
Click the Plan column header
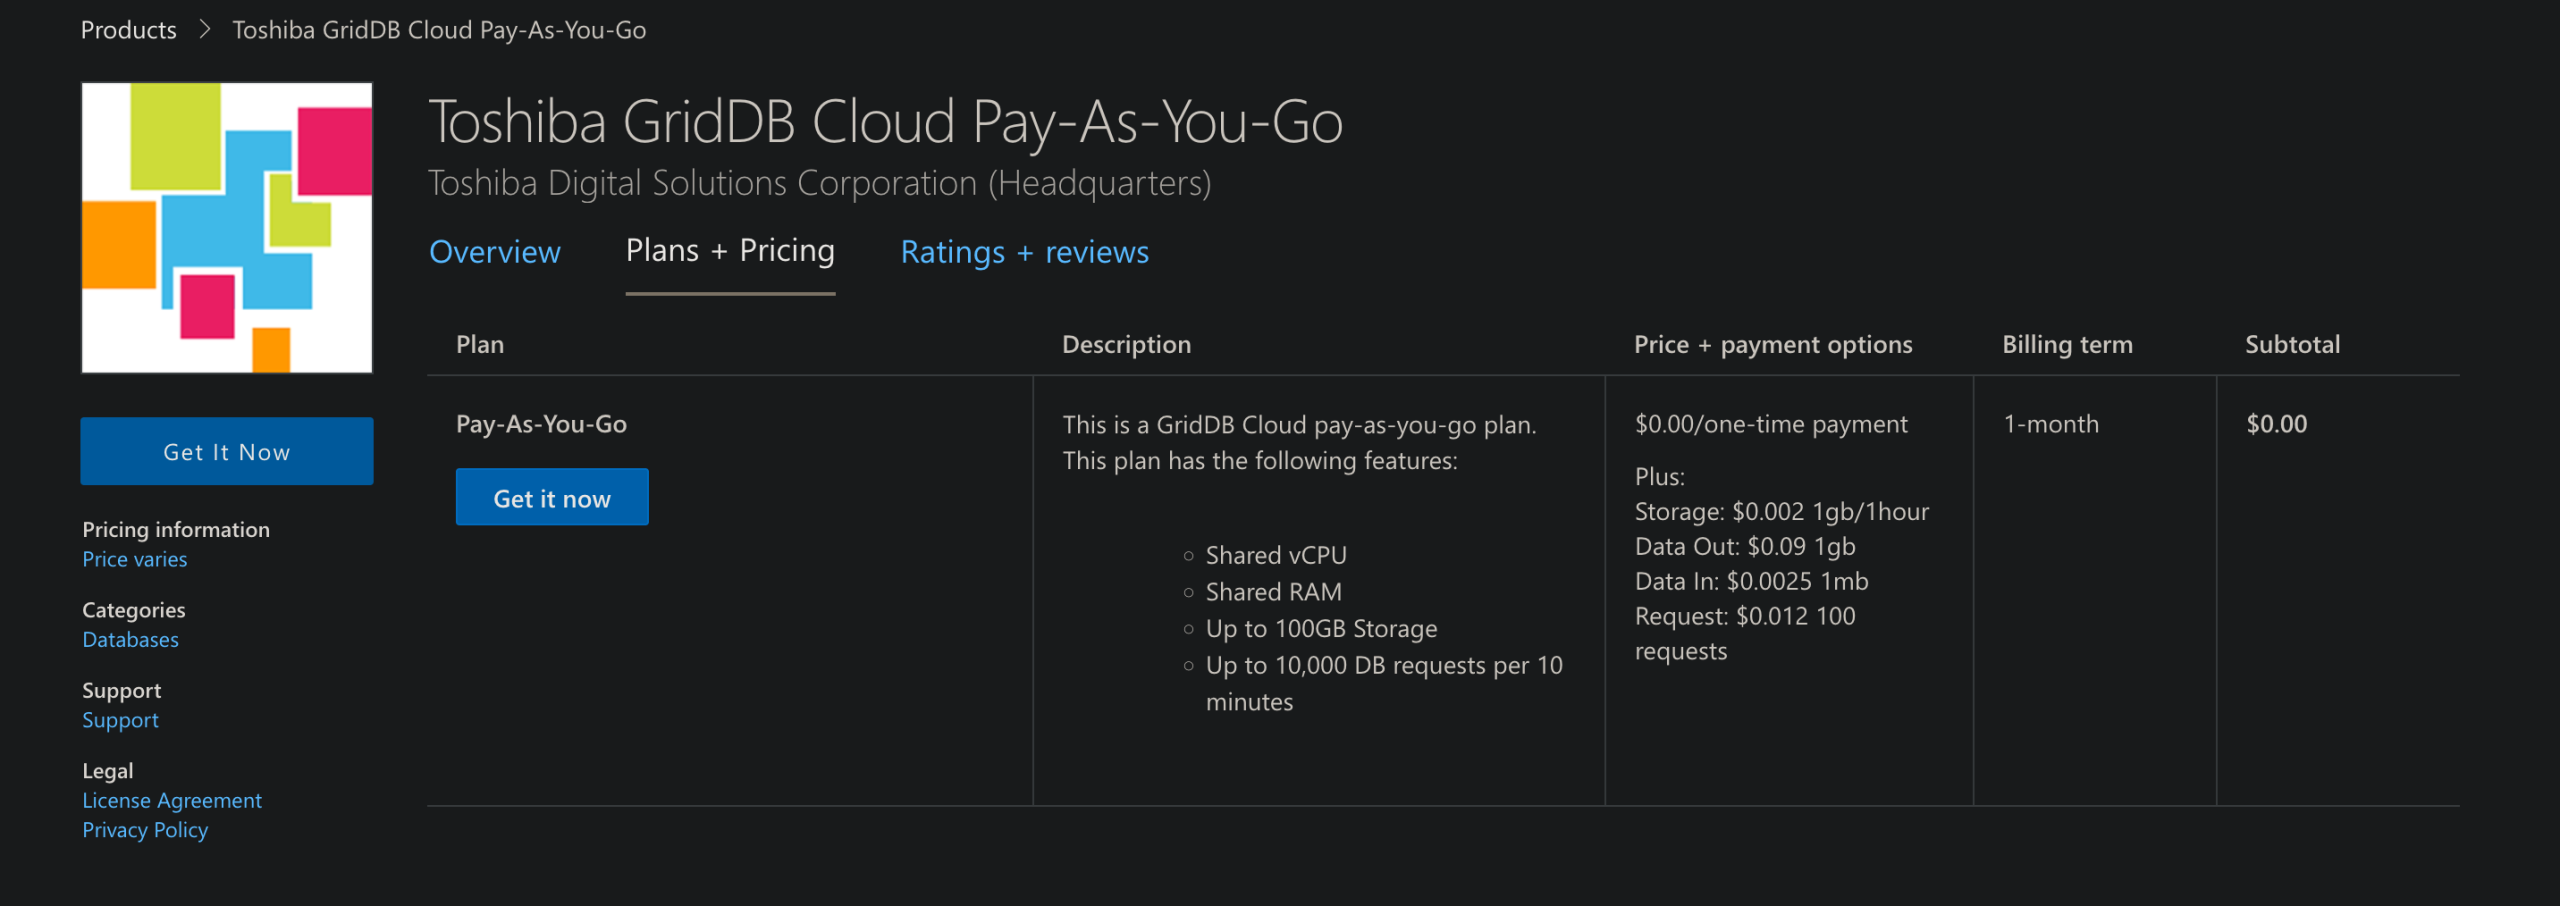click(480, 345)
